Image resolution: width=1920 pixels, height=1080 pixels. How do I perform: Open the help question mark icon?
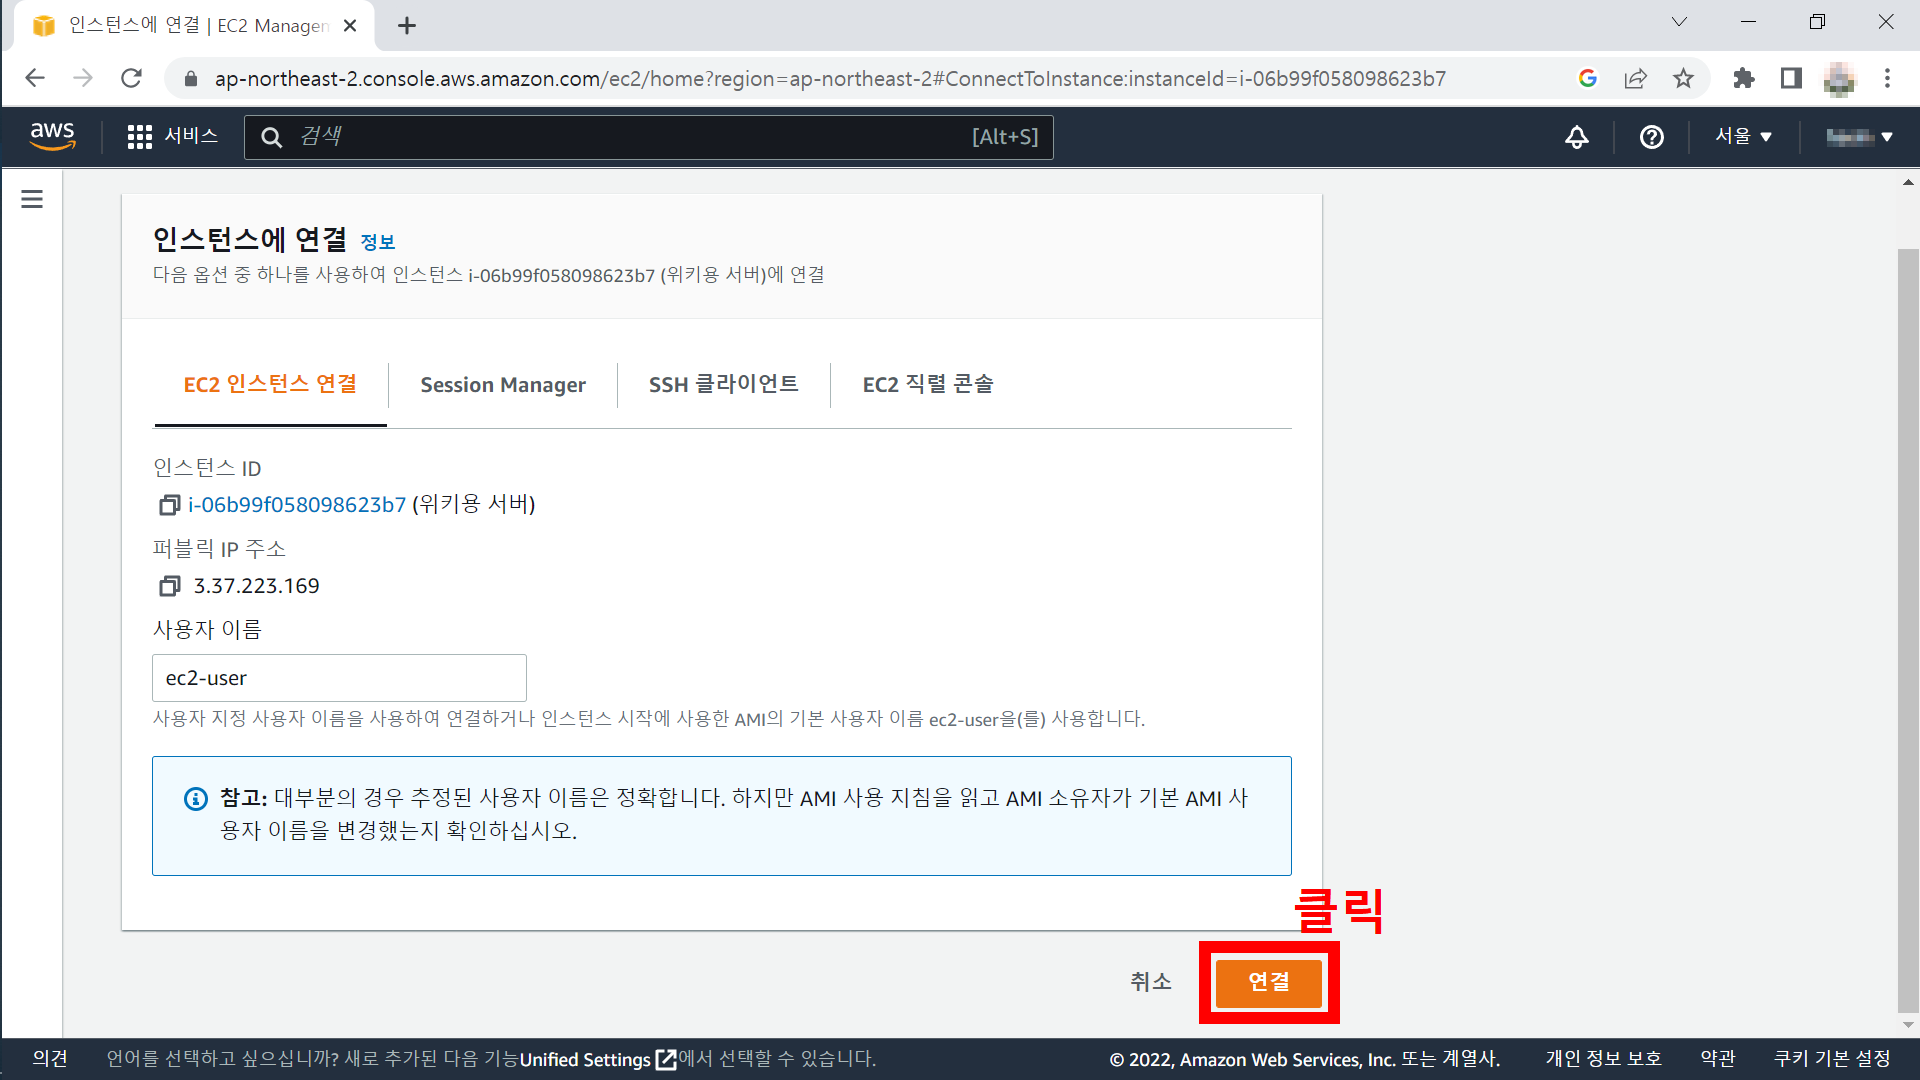(1651, 137)
